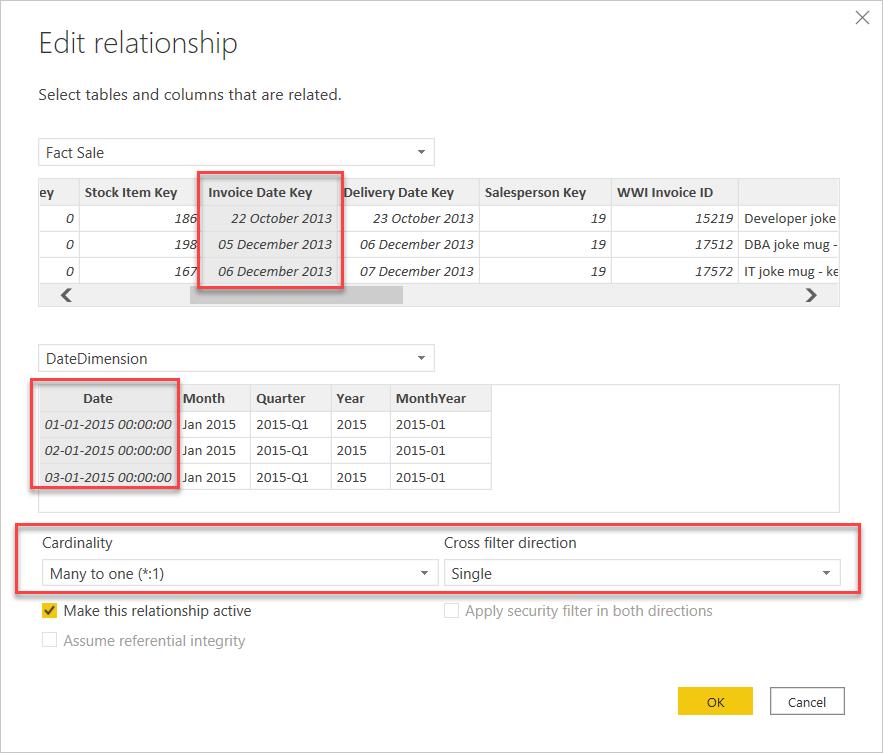Click the Stock Item Key column header
This screenshot has width=883, height=753.
coord(131,193)
